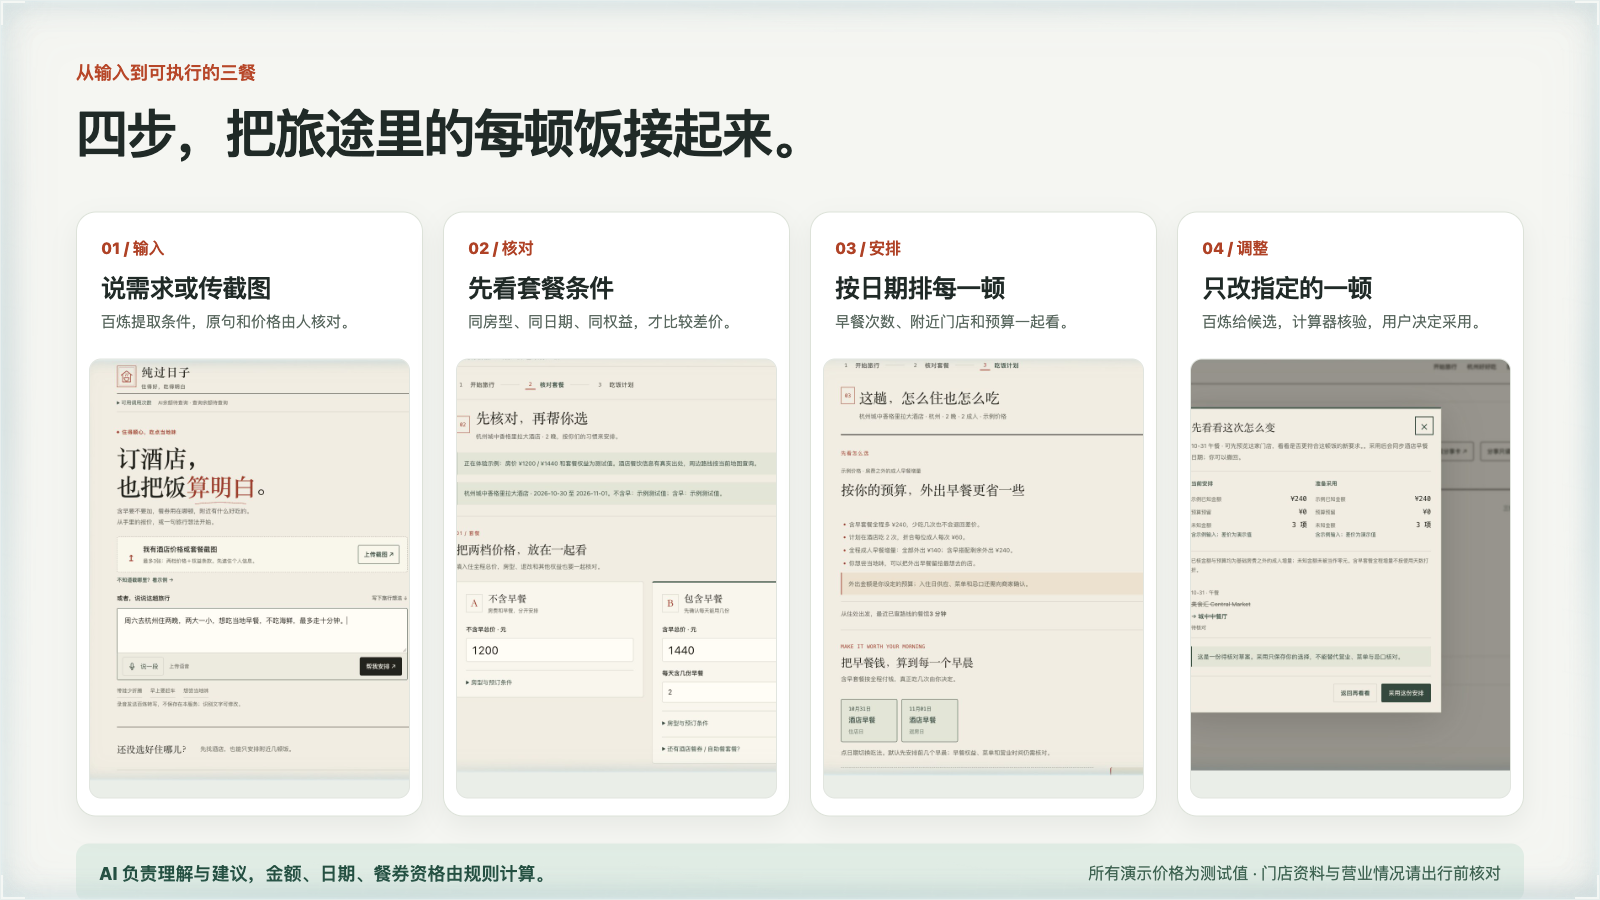
Task: Click the A badge on 不含早餐 card
Action: click(474, 603)
